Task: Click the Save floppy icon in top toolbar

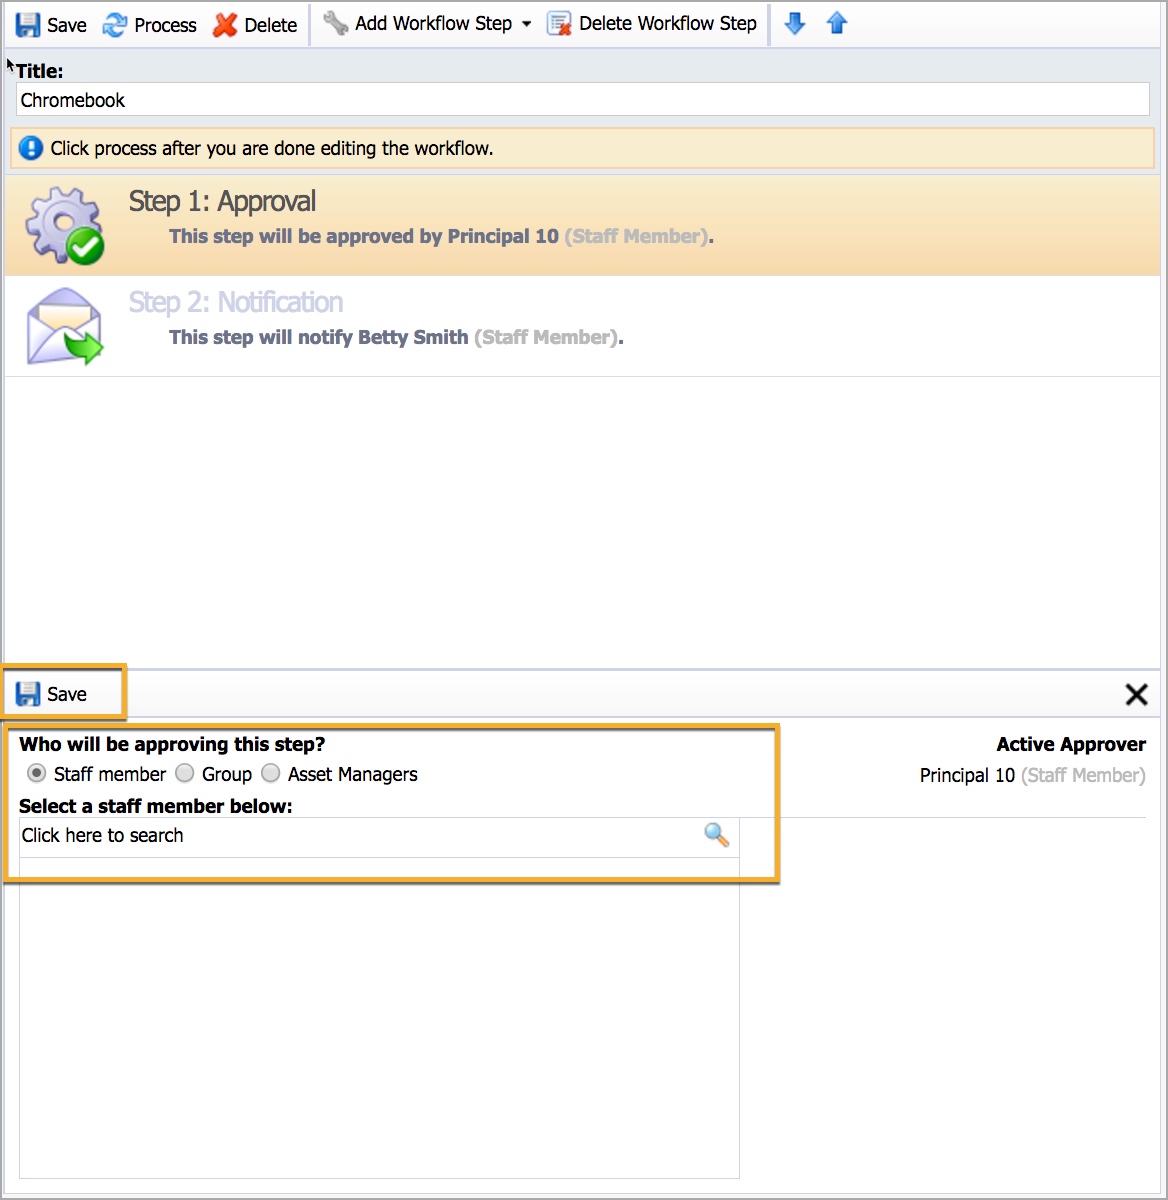Action: 28,24
